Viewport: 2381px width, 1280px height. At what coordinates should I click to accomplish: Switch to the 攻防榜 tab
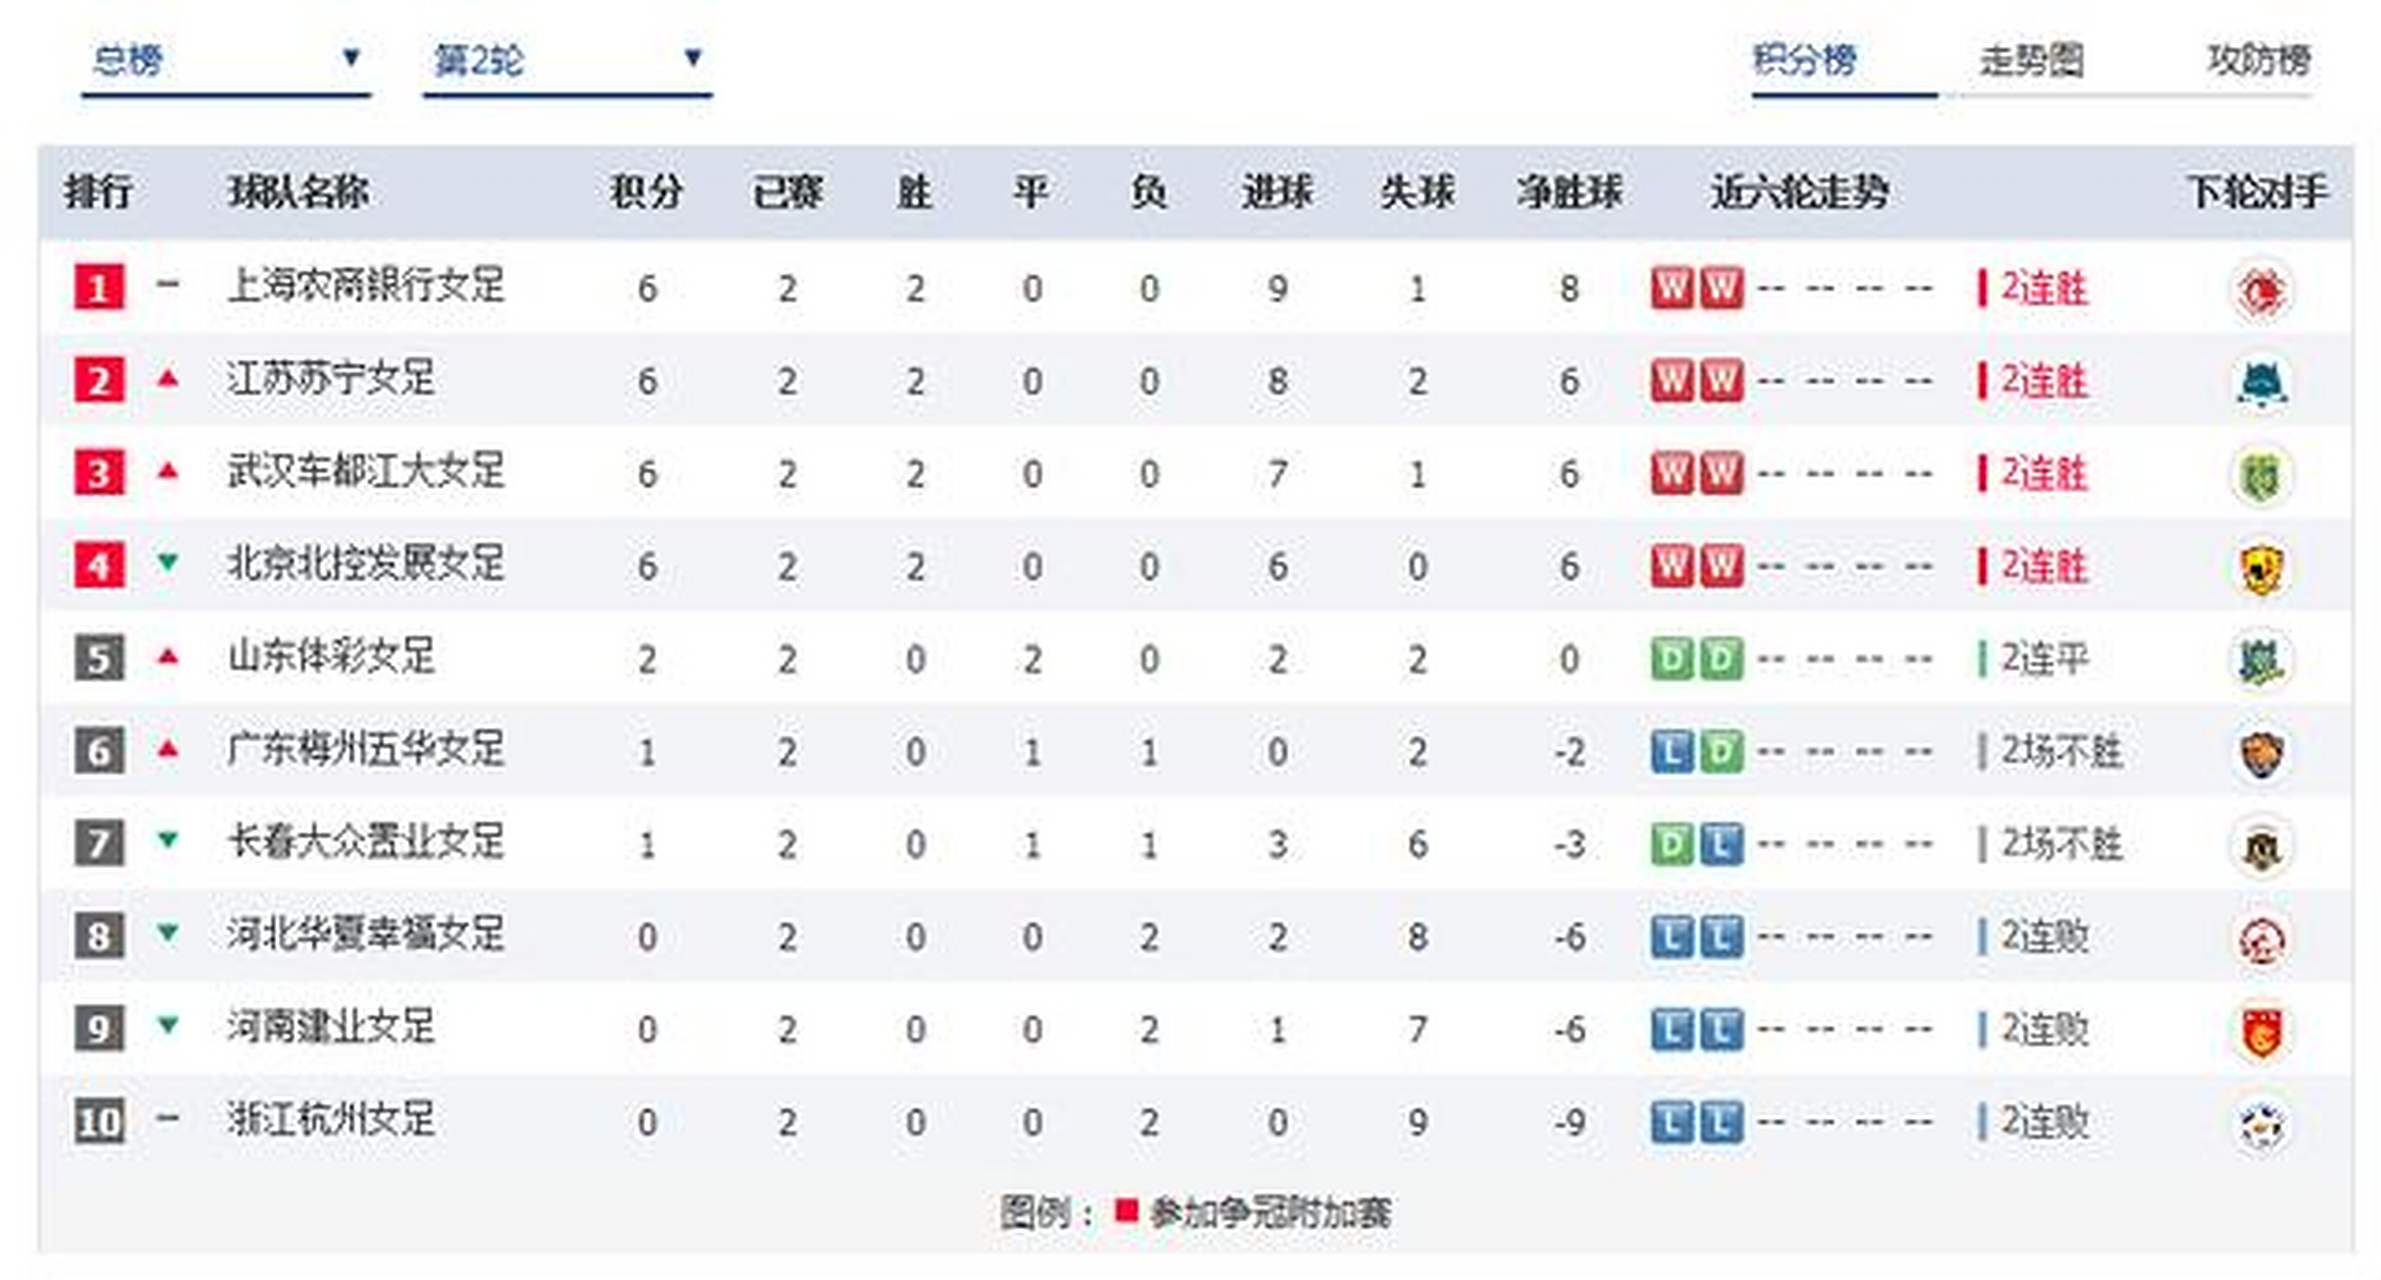[x=2258, y=60]
